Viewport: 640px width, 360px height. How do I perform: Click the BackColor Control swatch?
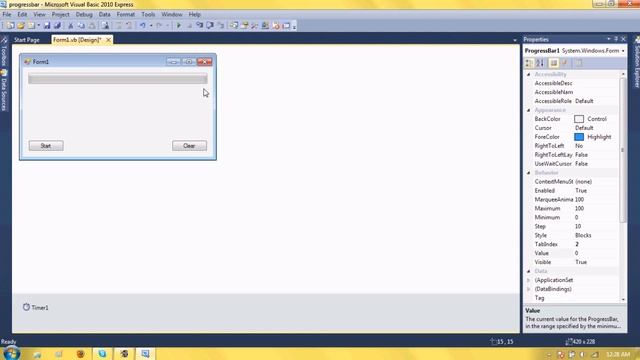click(x=579, y=119)
